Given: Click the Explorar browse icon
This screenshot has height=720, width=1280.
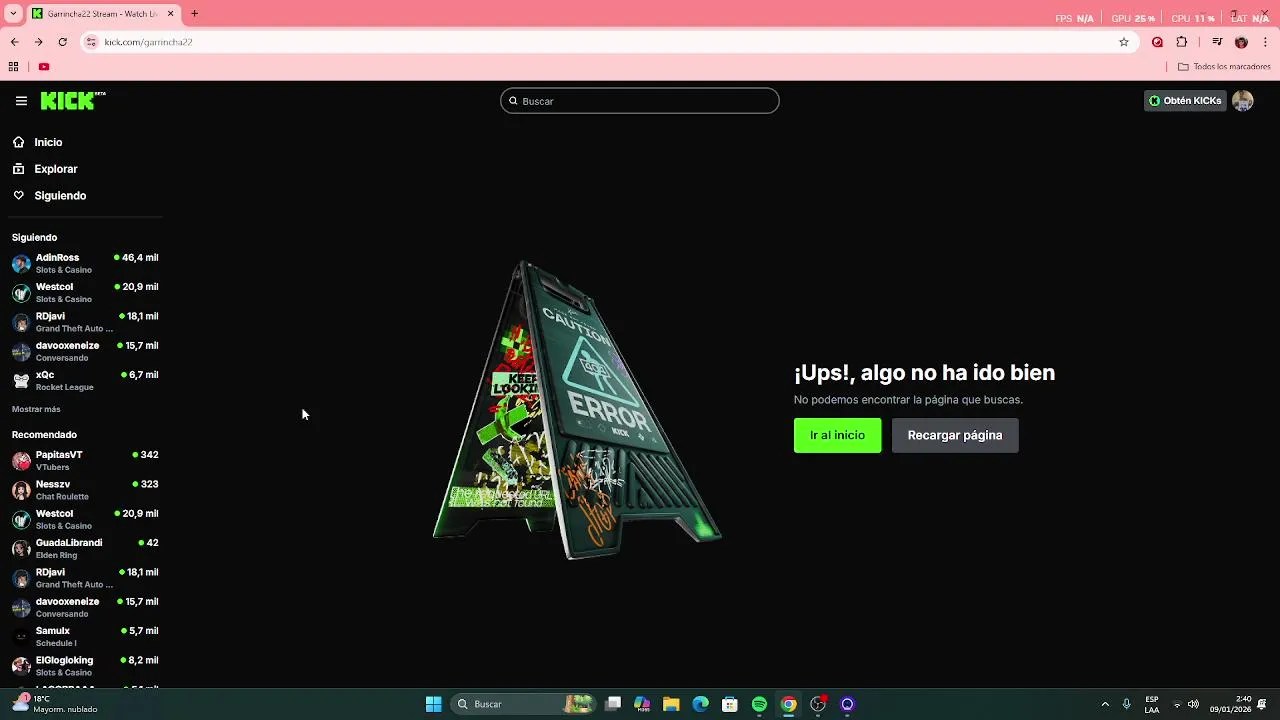Looking at the screenshot, I should tap(18, 169).
